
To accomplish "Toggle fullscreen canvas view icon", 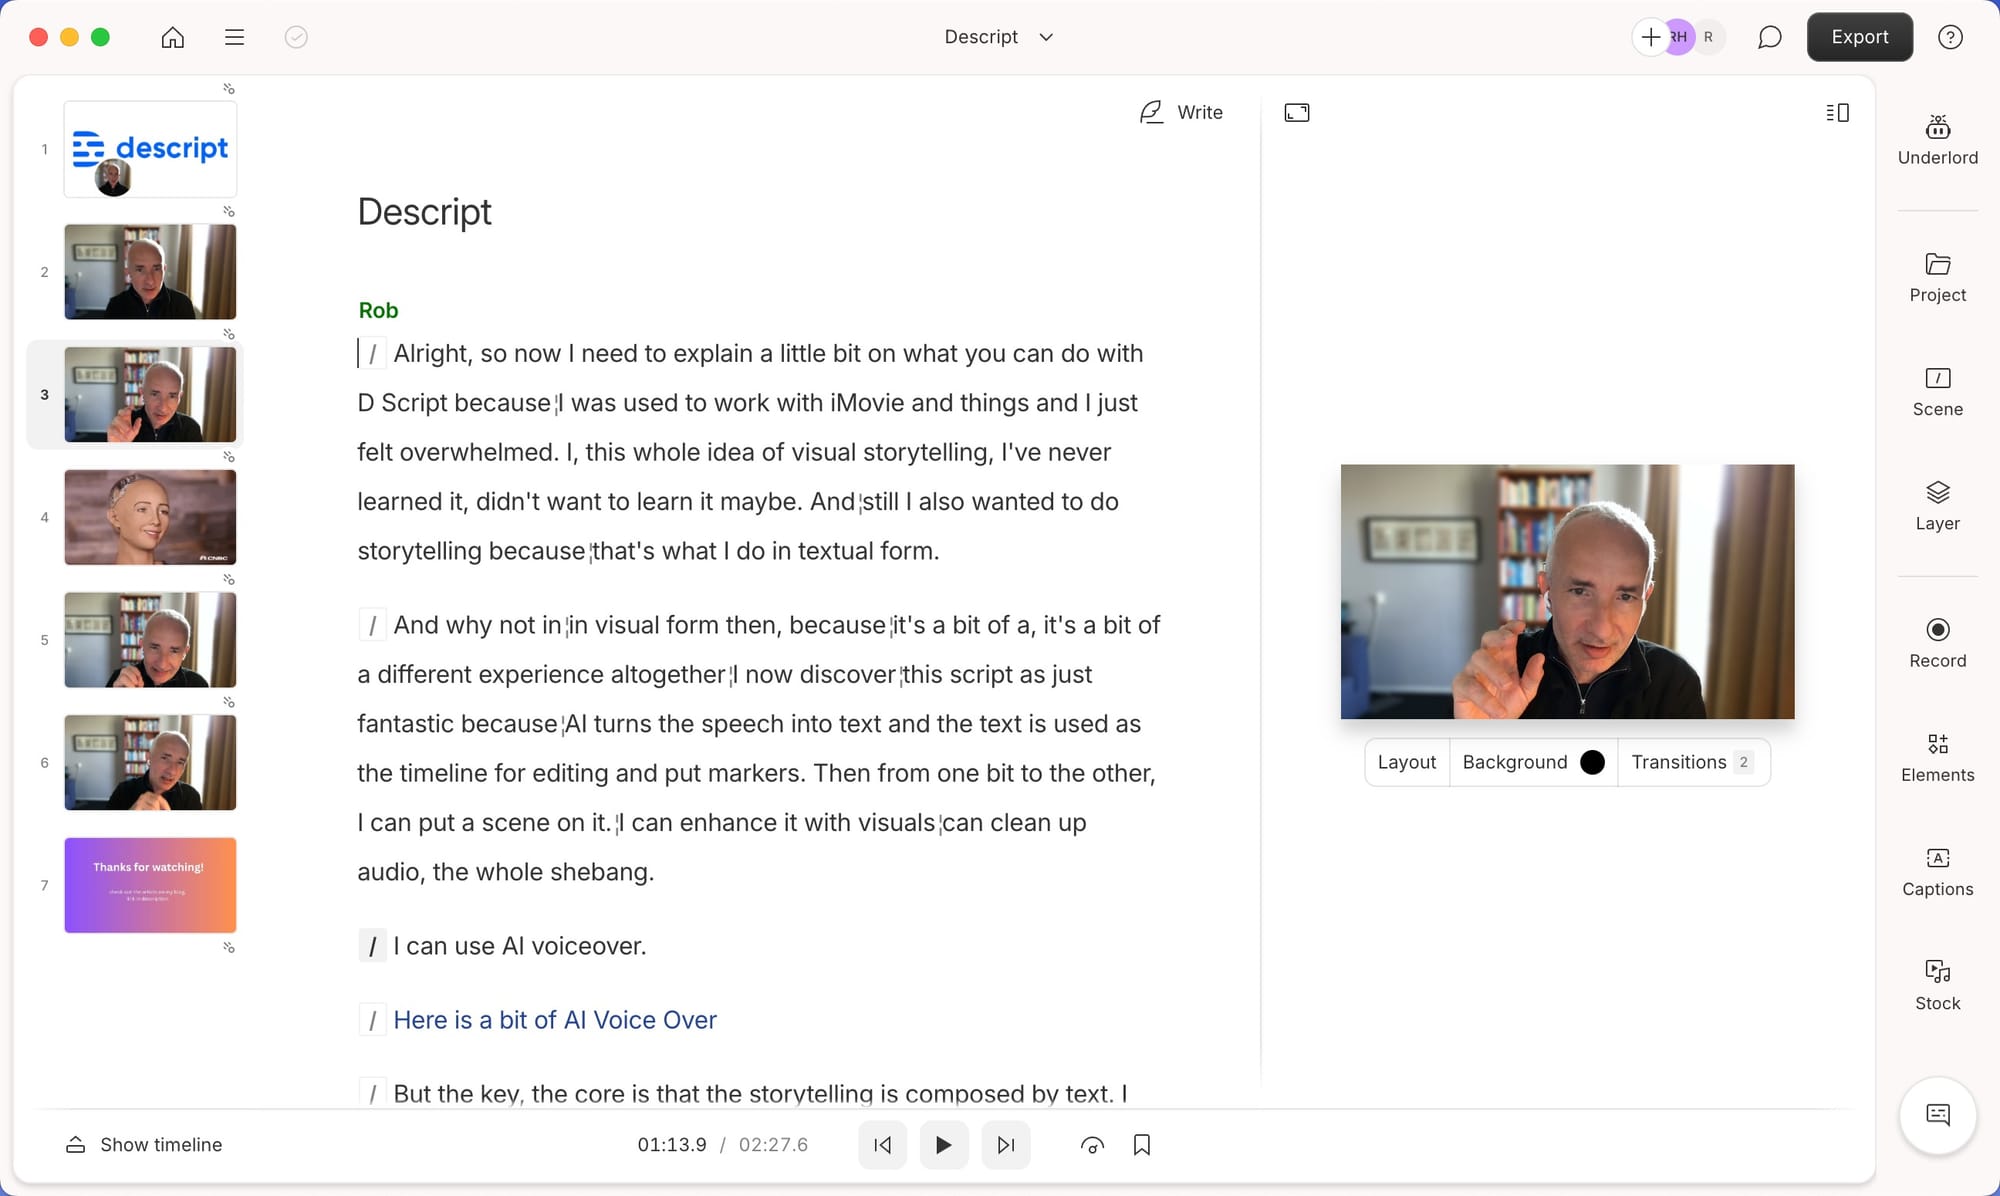I will pyautogui.click(x=1297, y=112).
